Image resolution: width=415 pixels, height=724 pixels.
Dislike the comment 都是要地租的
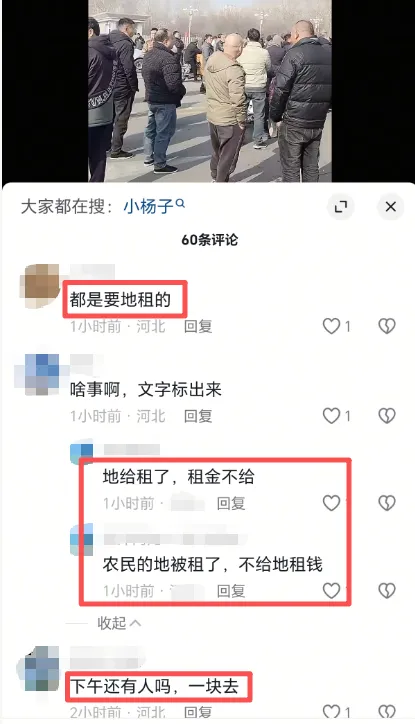[x=387, y=326]
